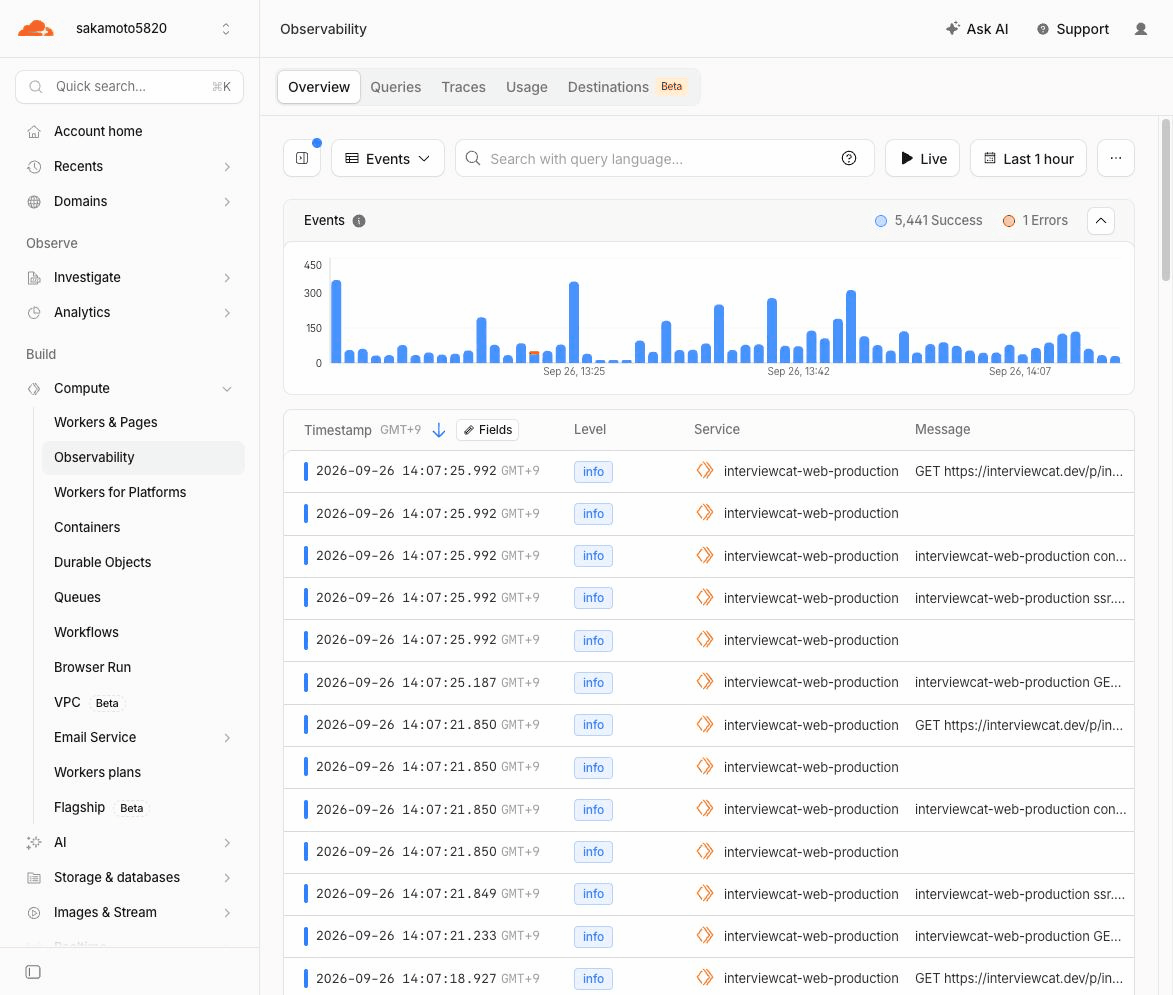This screenshot has width=1173, height=995.
Task: Click the Recents clock icon
Action: 34,167
